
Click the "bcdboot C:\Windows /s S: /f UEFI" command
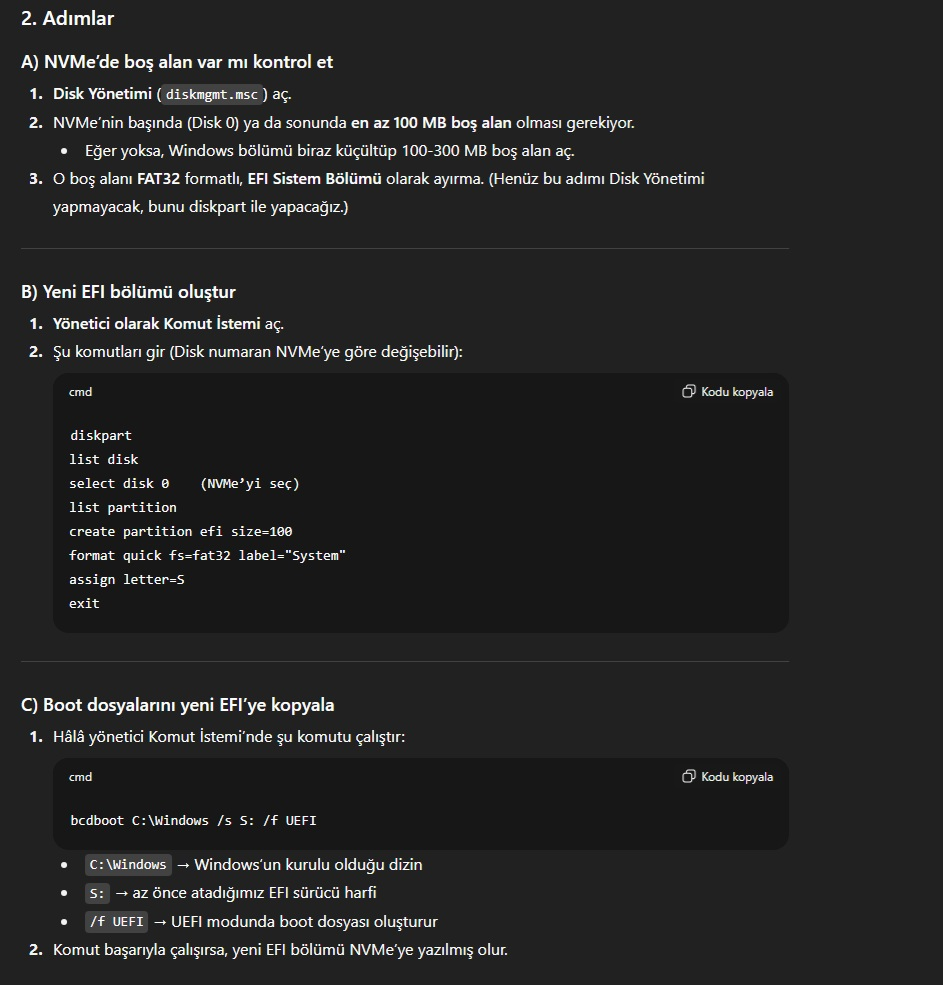[x=193, y=820]
